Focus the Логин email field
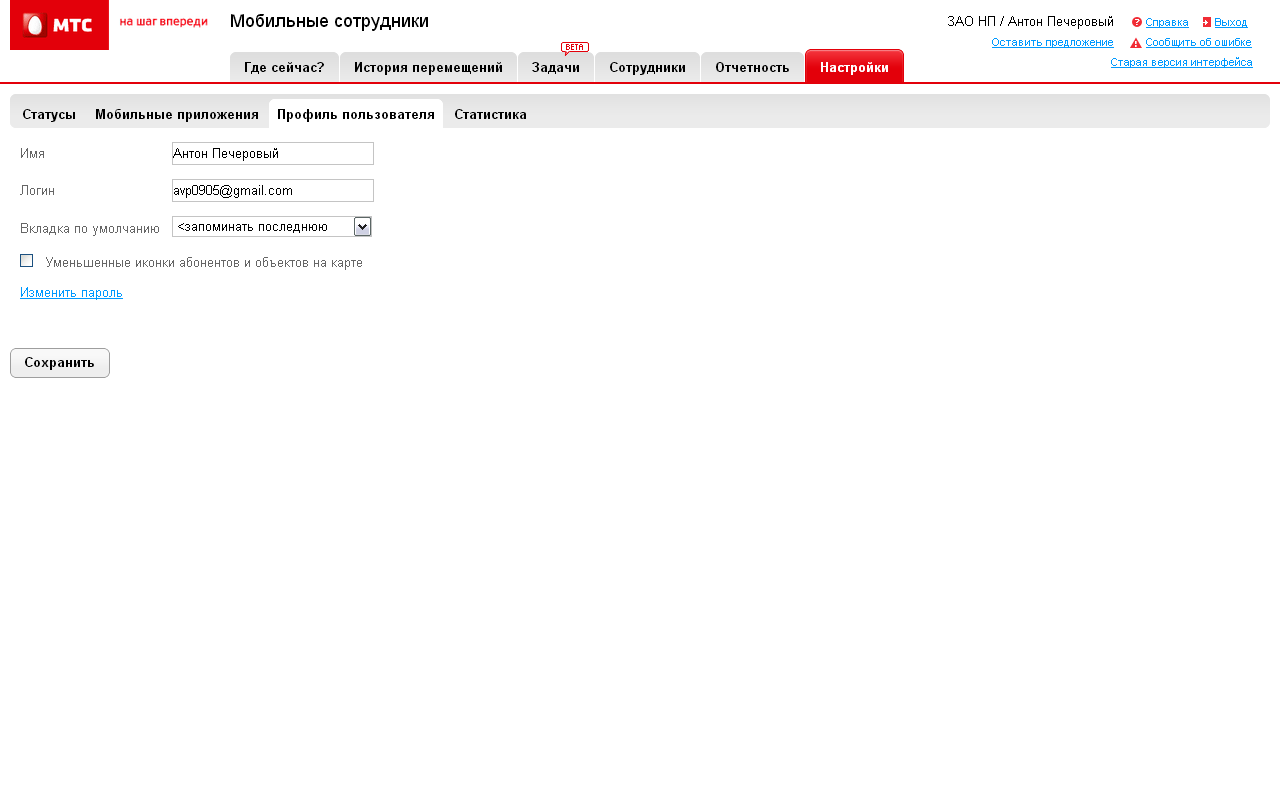This screenshot has width=1280, height=800. click(x=272, y=190)
